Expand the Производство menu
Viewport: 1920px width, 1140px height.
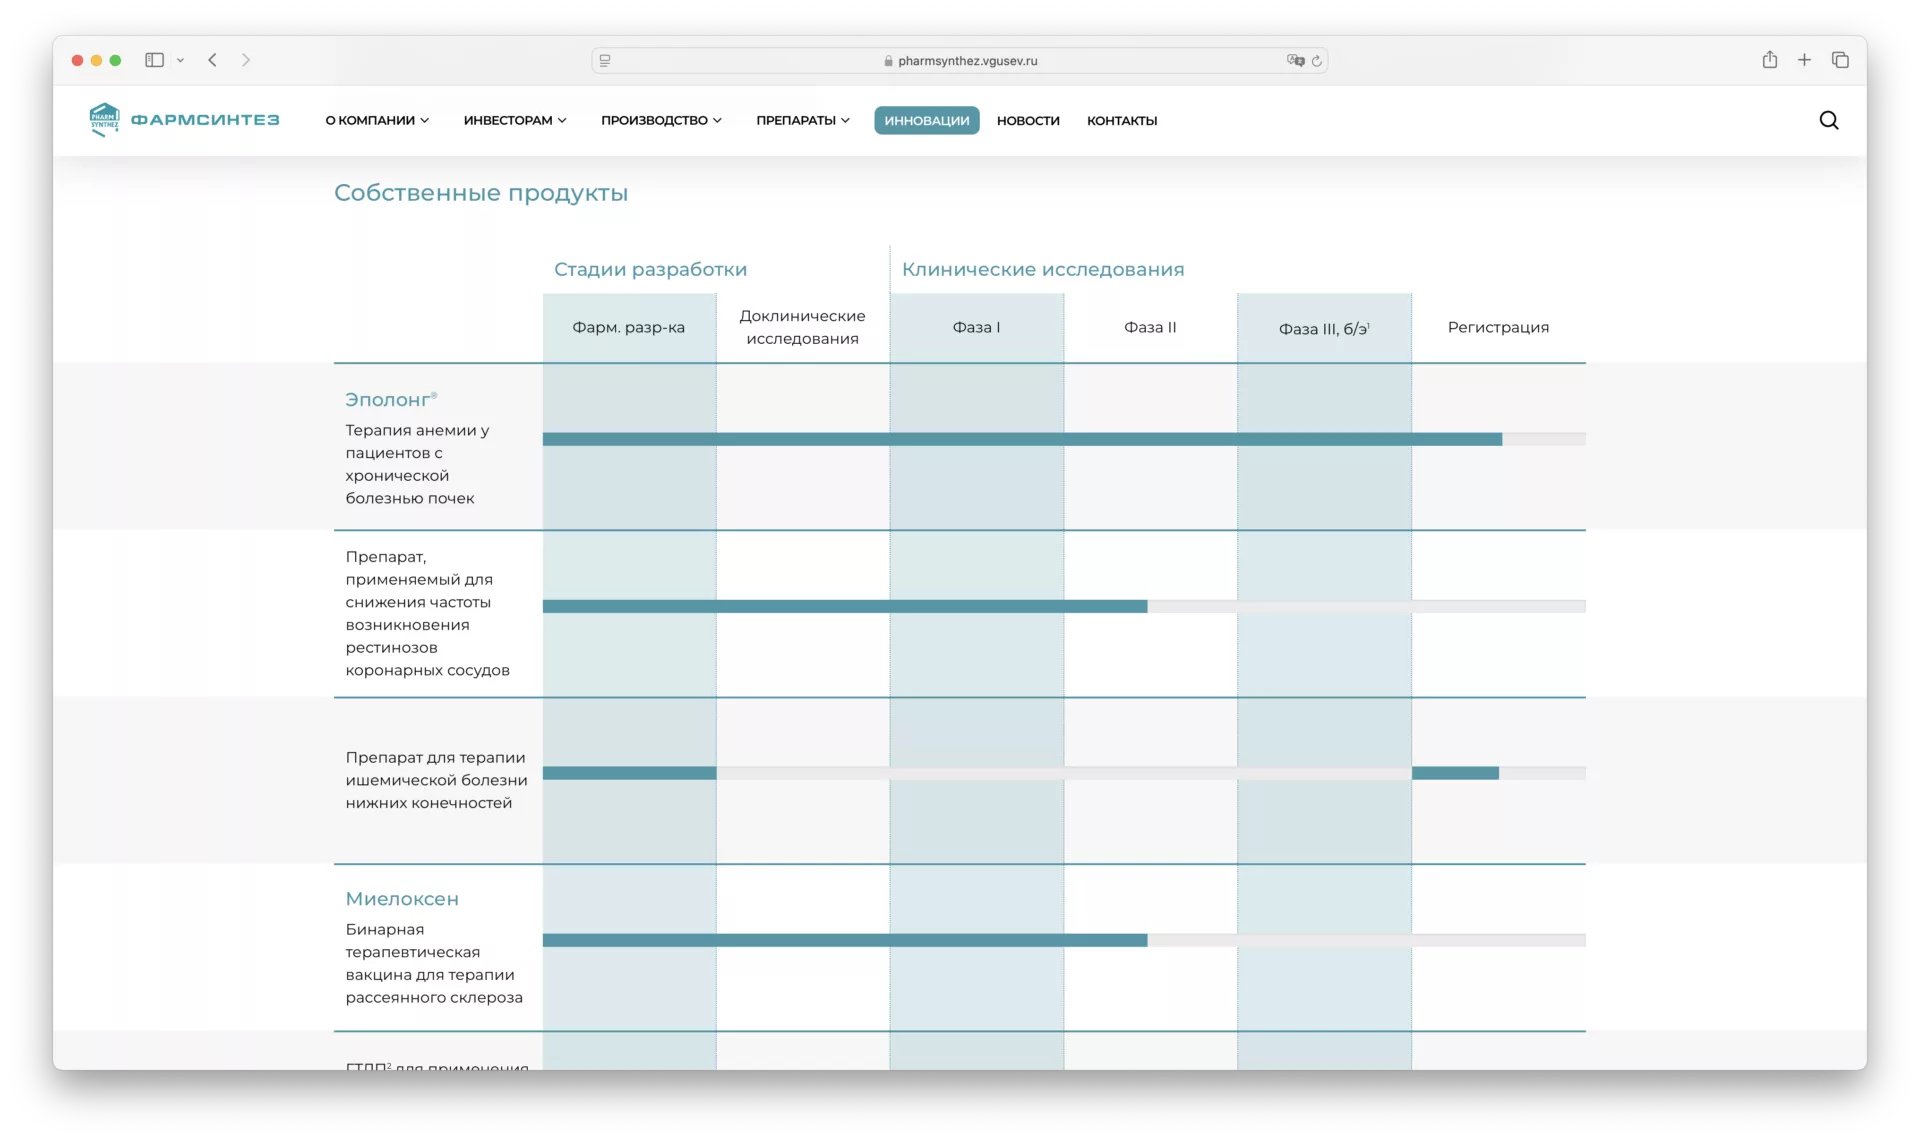tap(661, 120)
